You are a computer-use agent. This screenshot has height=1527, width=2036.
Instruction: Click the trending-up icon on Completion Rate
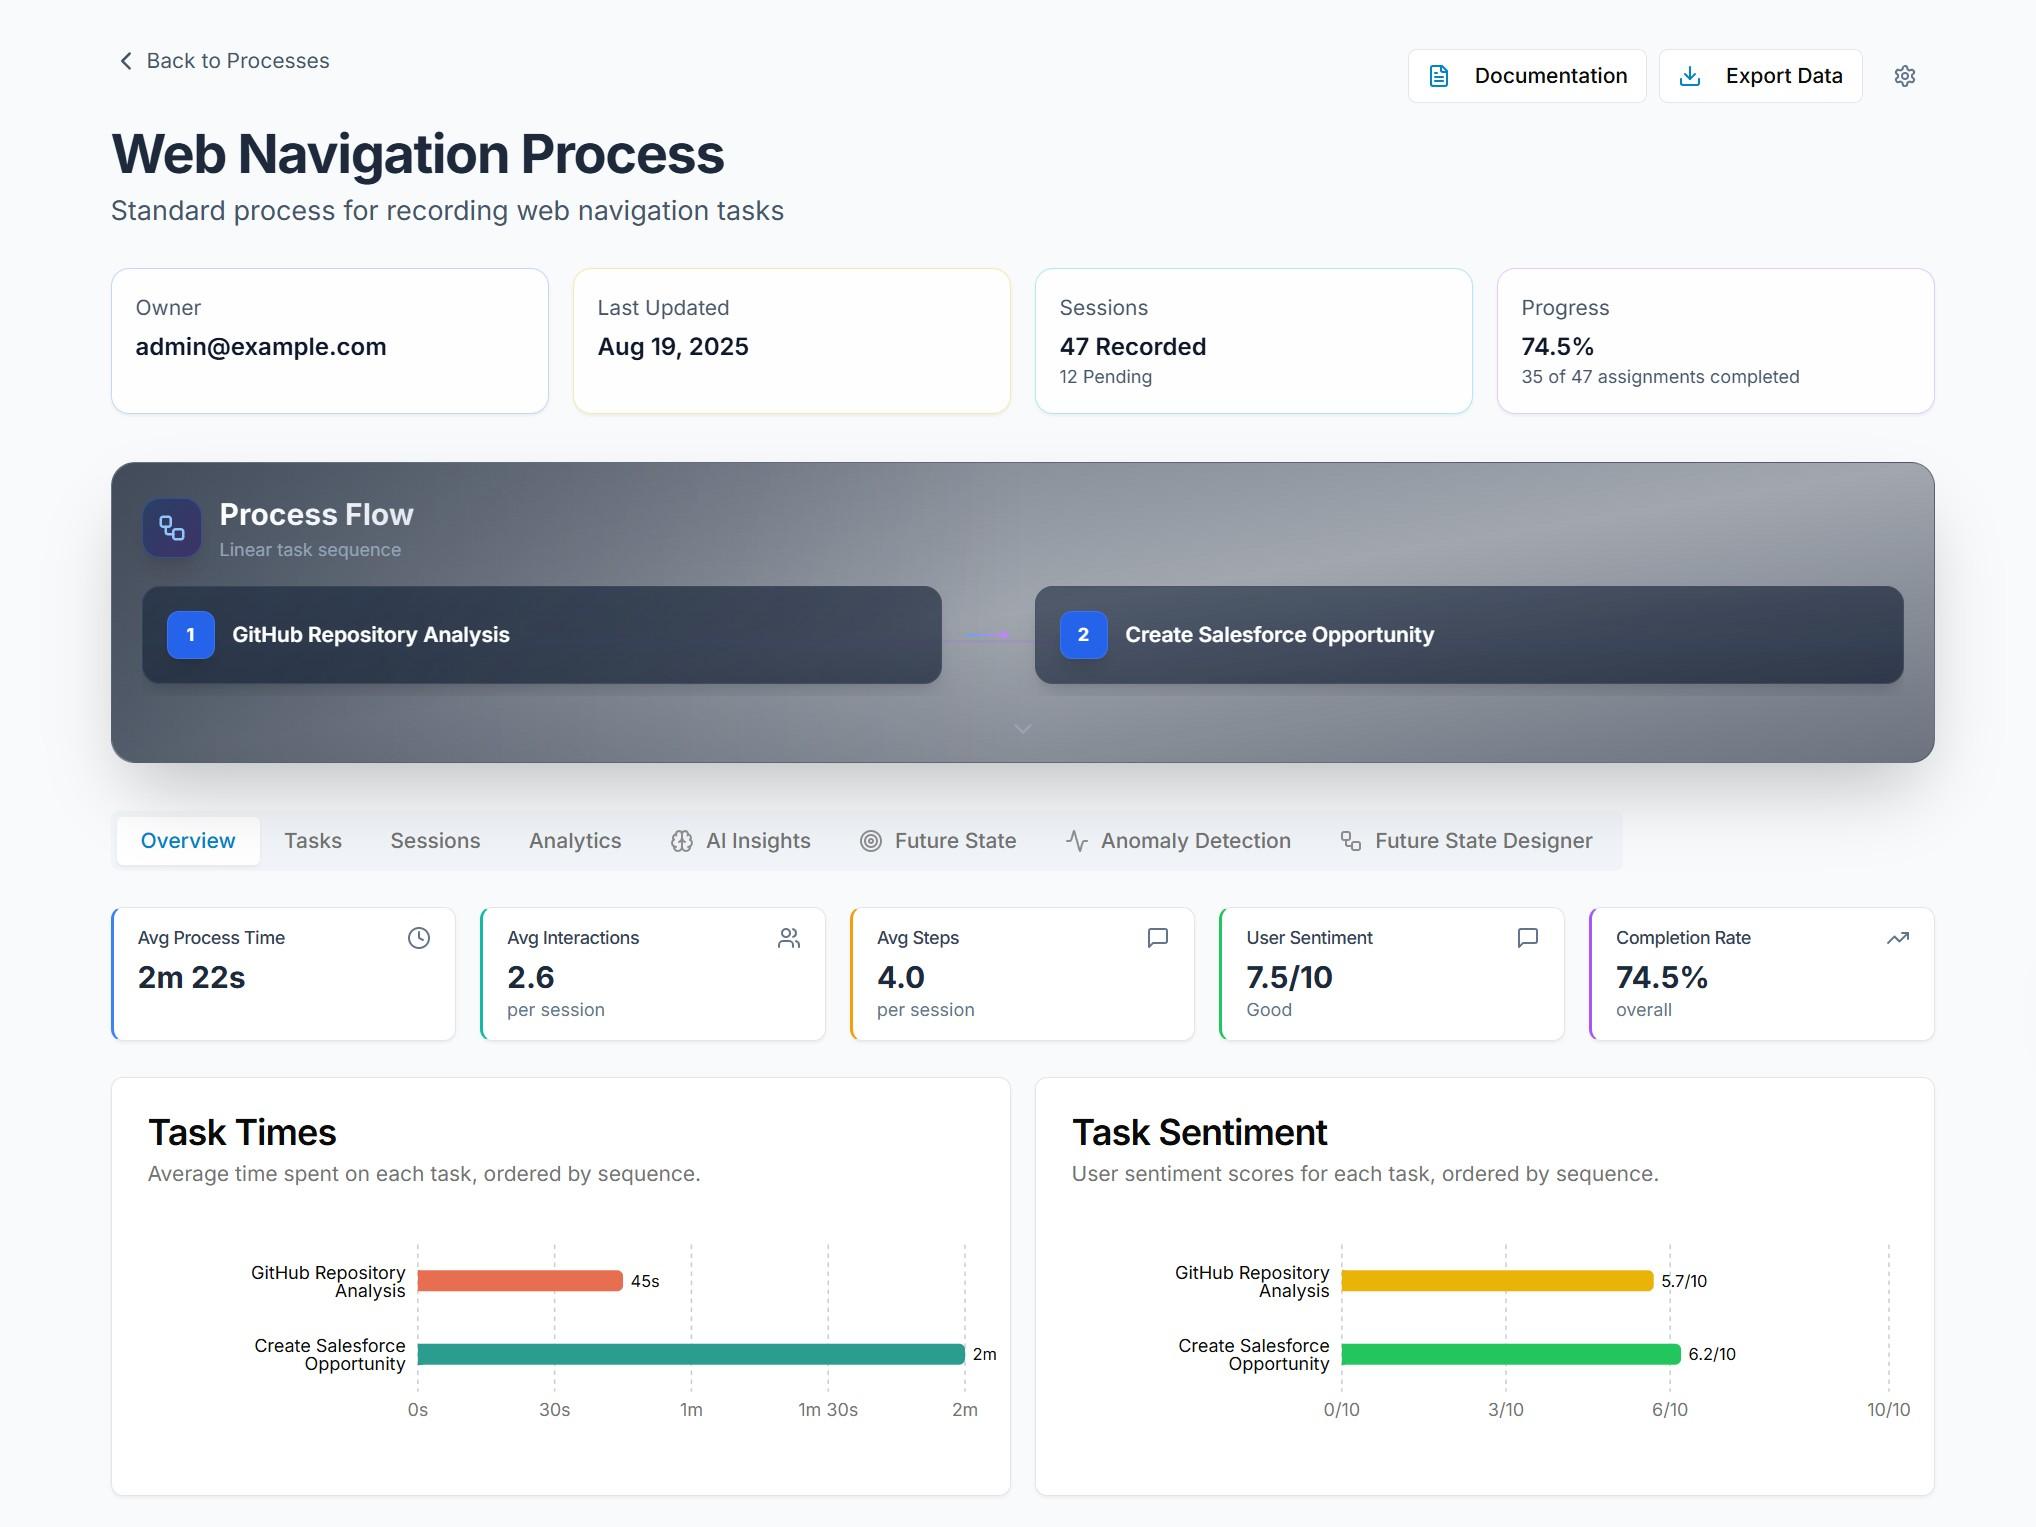[x=1897, y=938]
